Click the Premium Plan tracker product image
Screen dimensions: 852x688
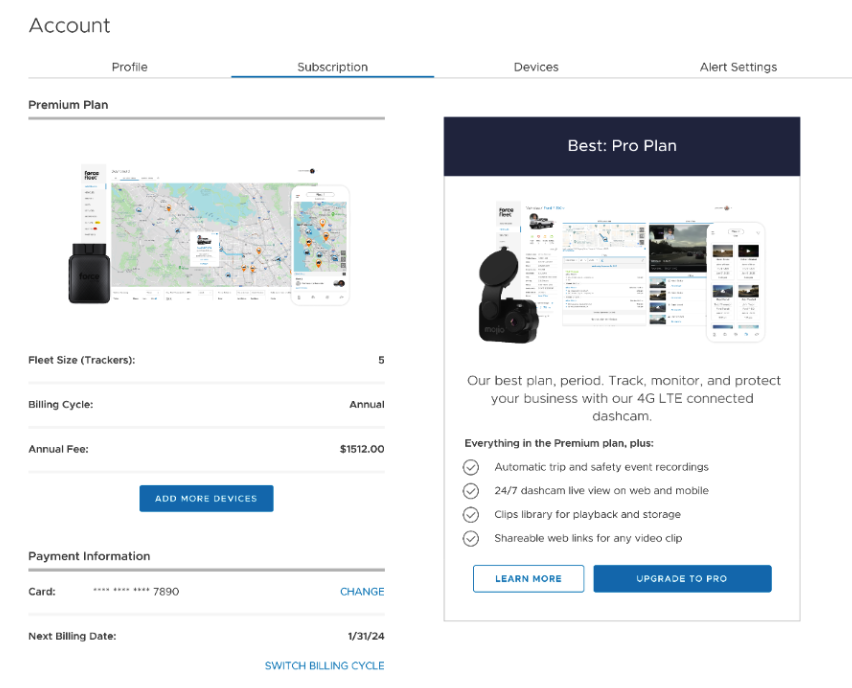coord(209,234)
